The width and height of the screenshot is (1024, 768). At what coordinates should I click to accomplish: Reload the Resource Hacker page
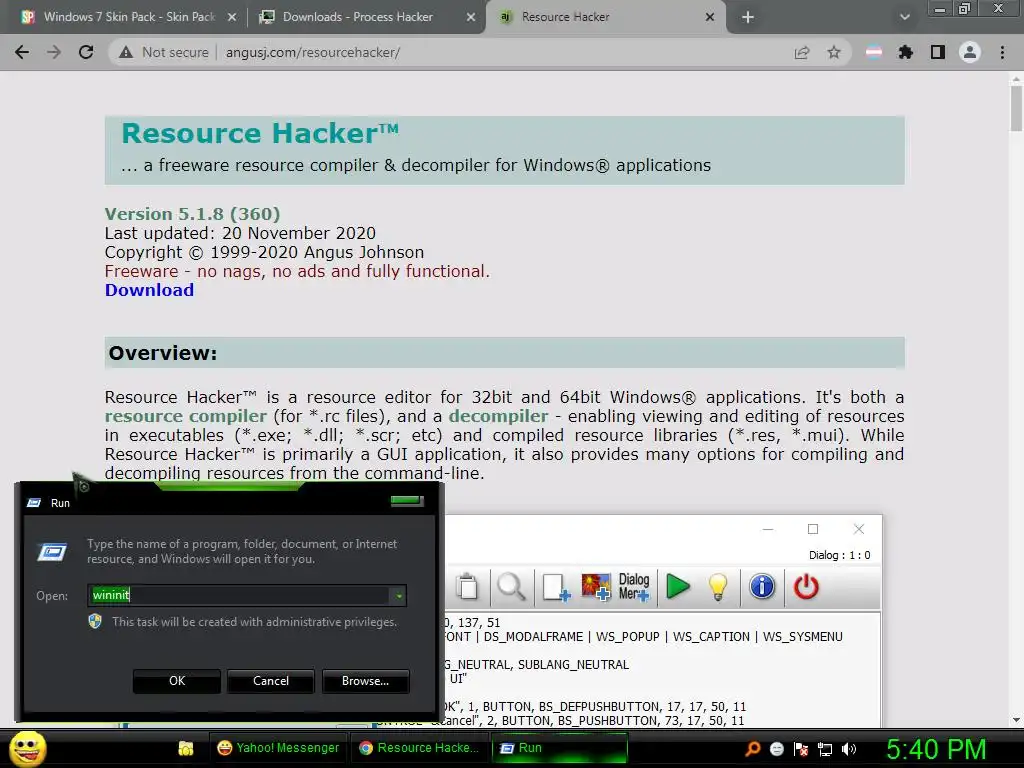(x=86, y=52)
